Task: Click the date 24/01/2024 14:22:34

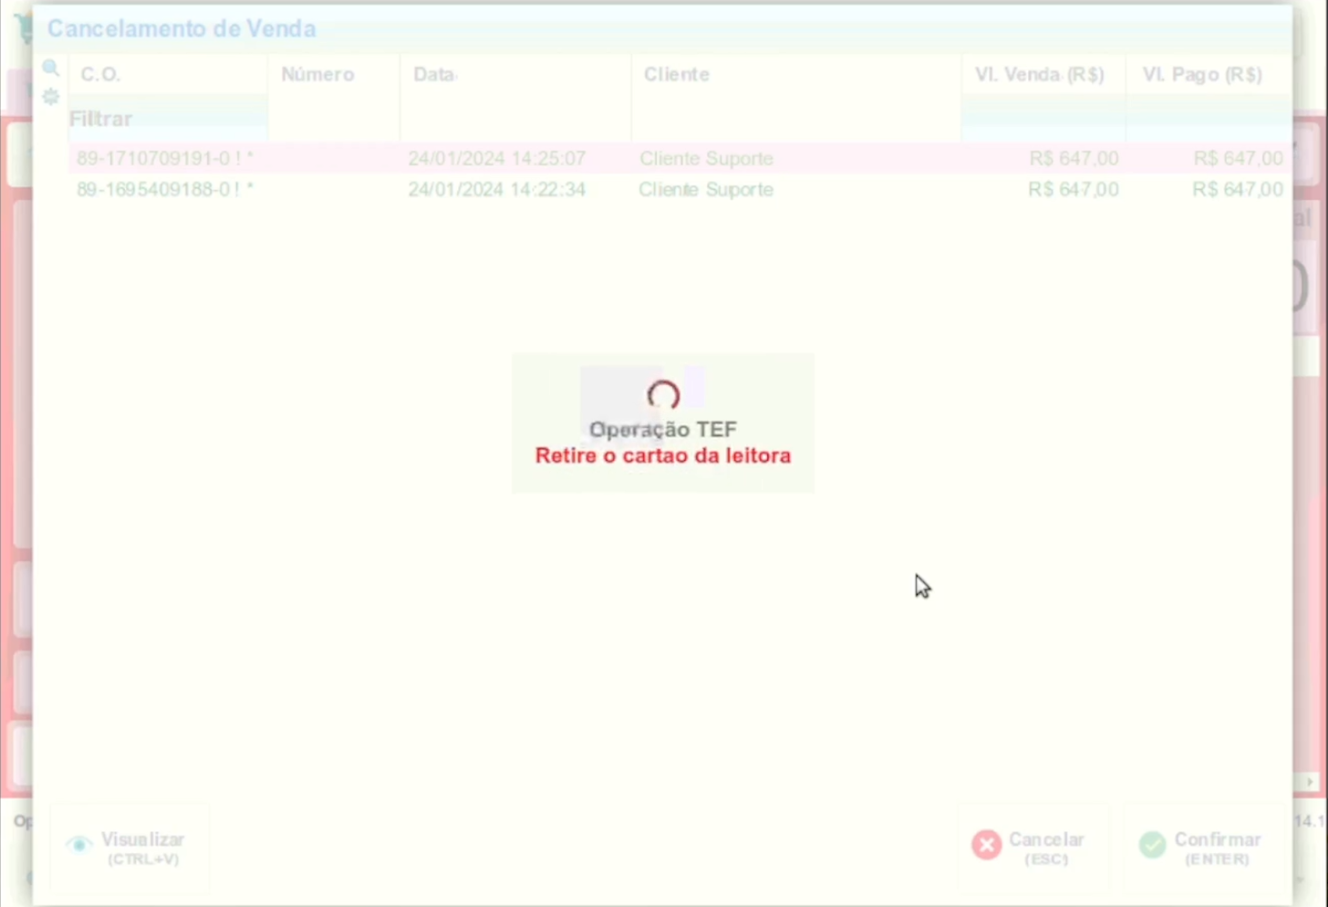Action: pos(496,190)
